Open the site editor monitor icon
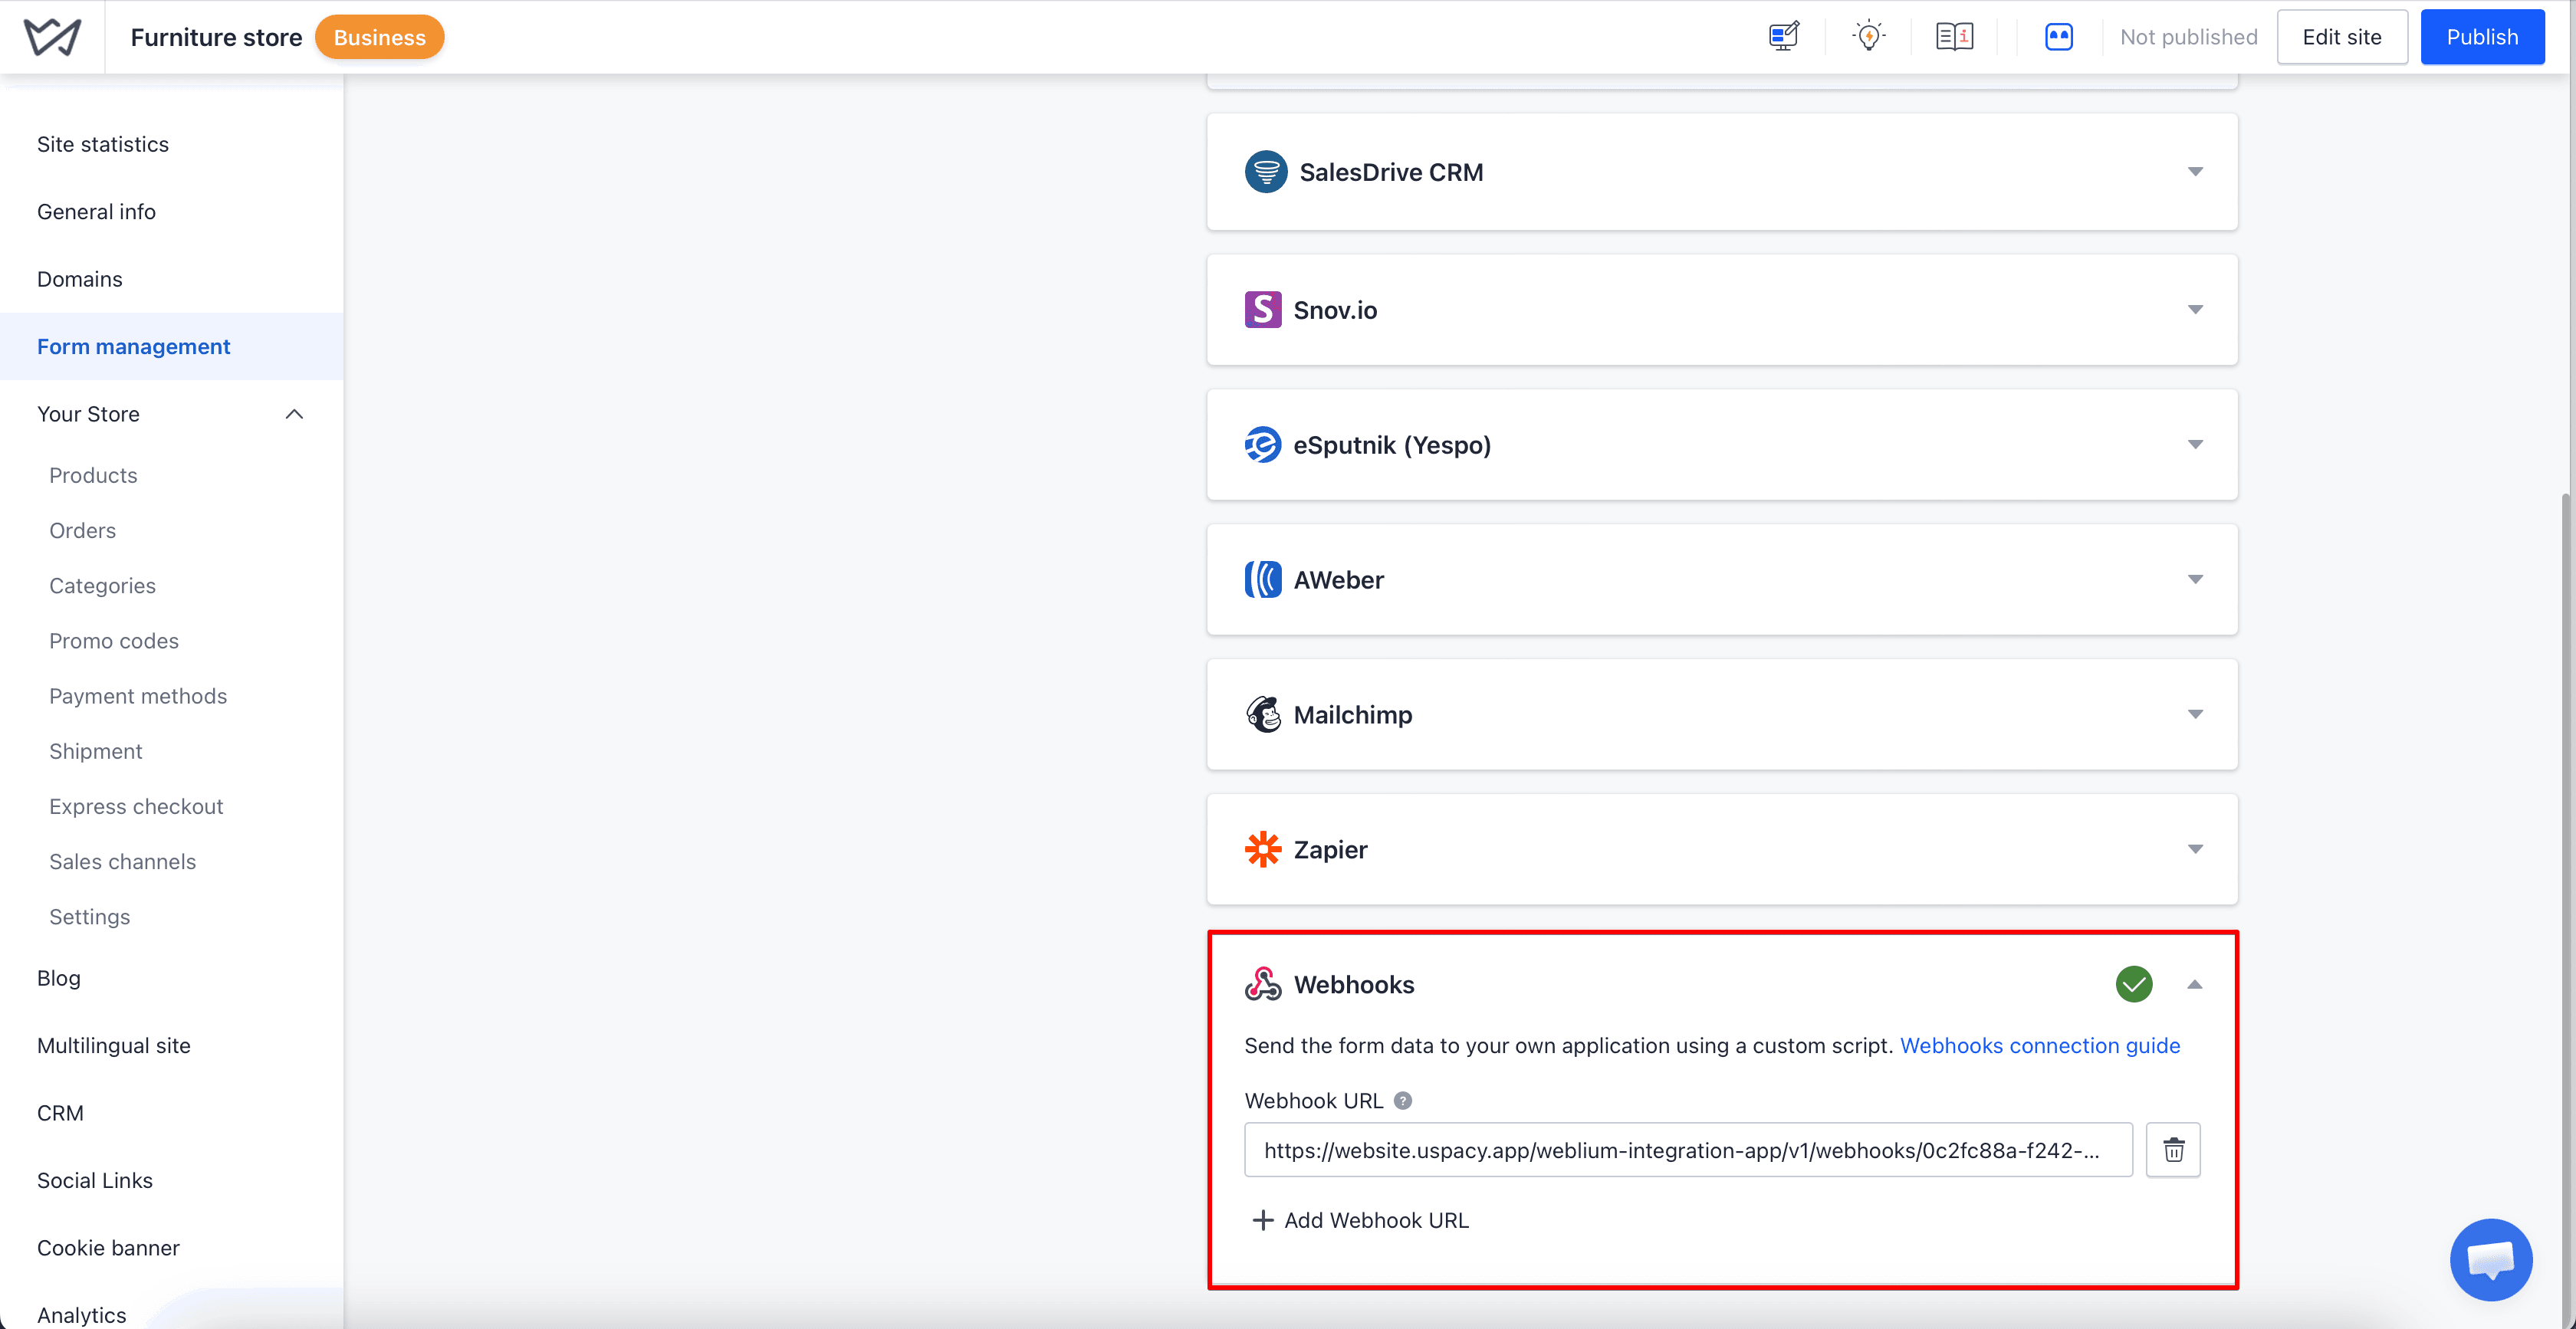 1783,37
